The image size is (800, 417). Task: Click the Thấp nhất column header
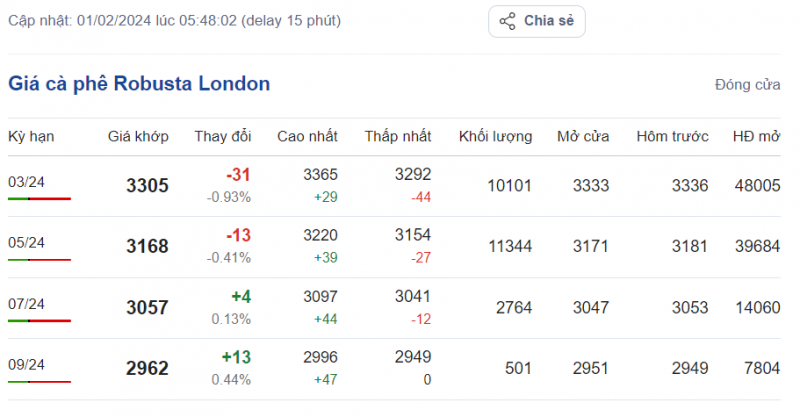point(397,136)
